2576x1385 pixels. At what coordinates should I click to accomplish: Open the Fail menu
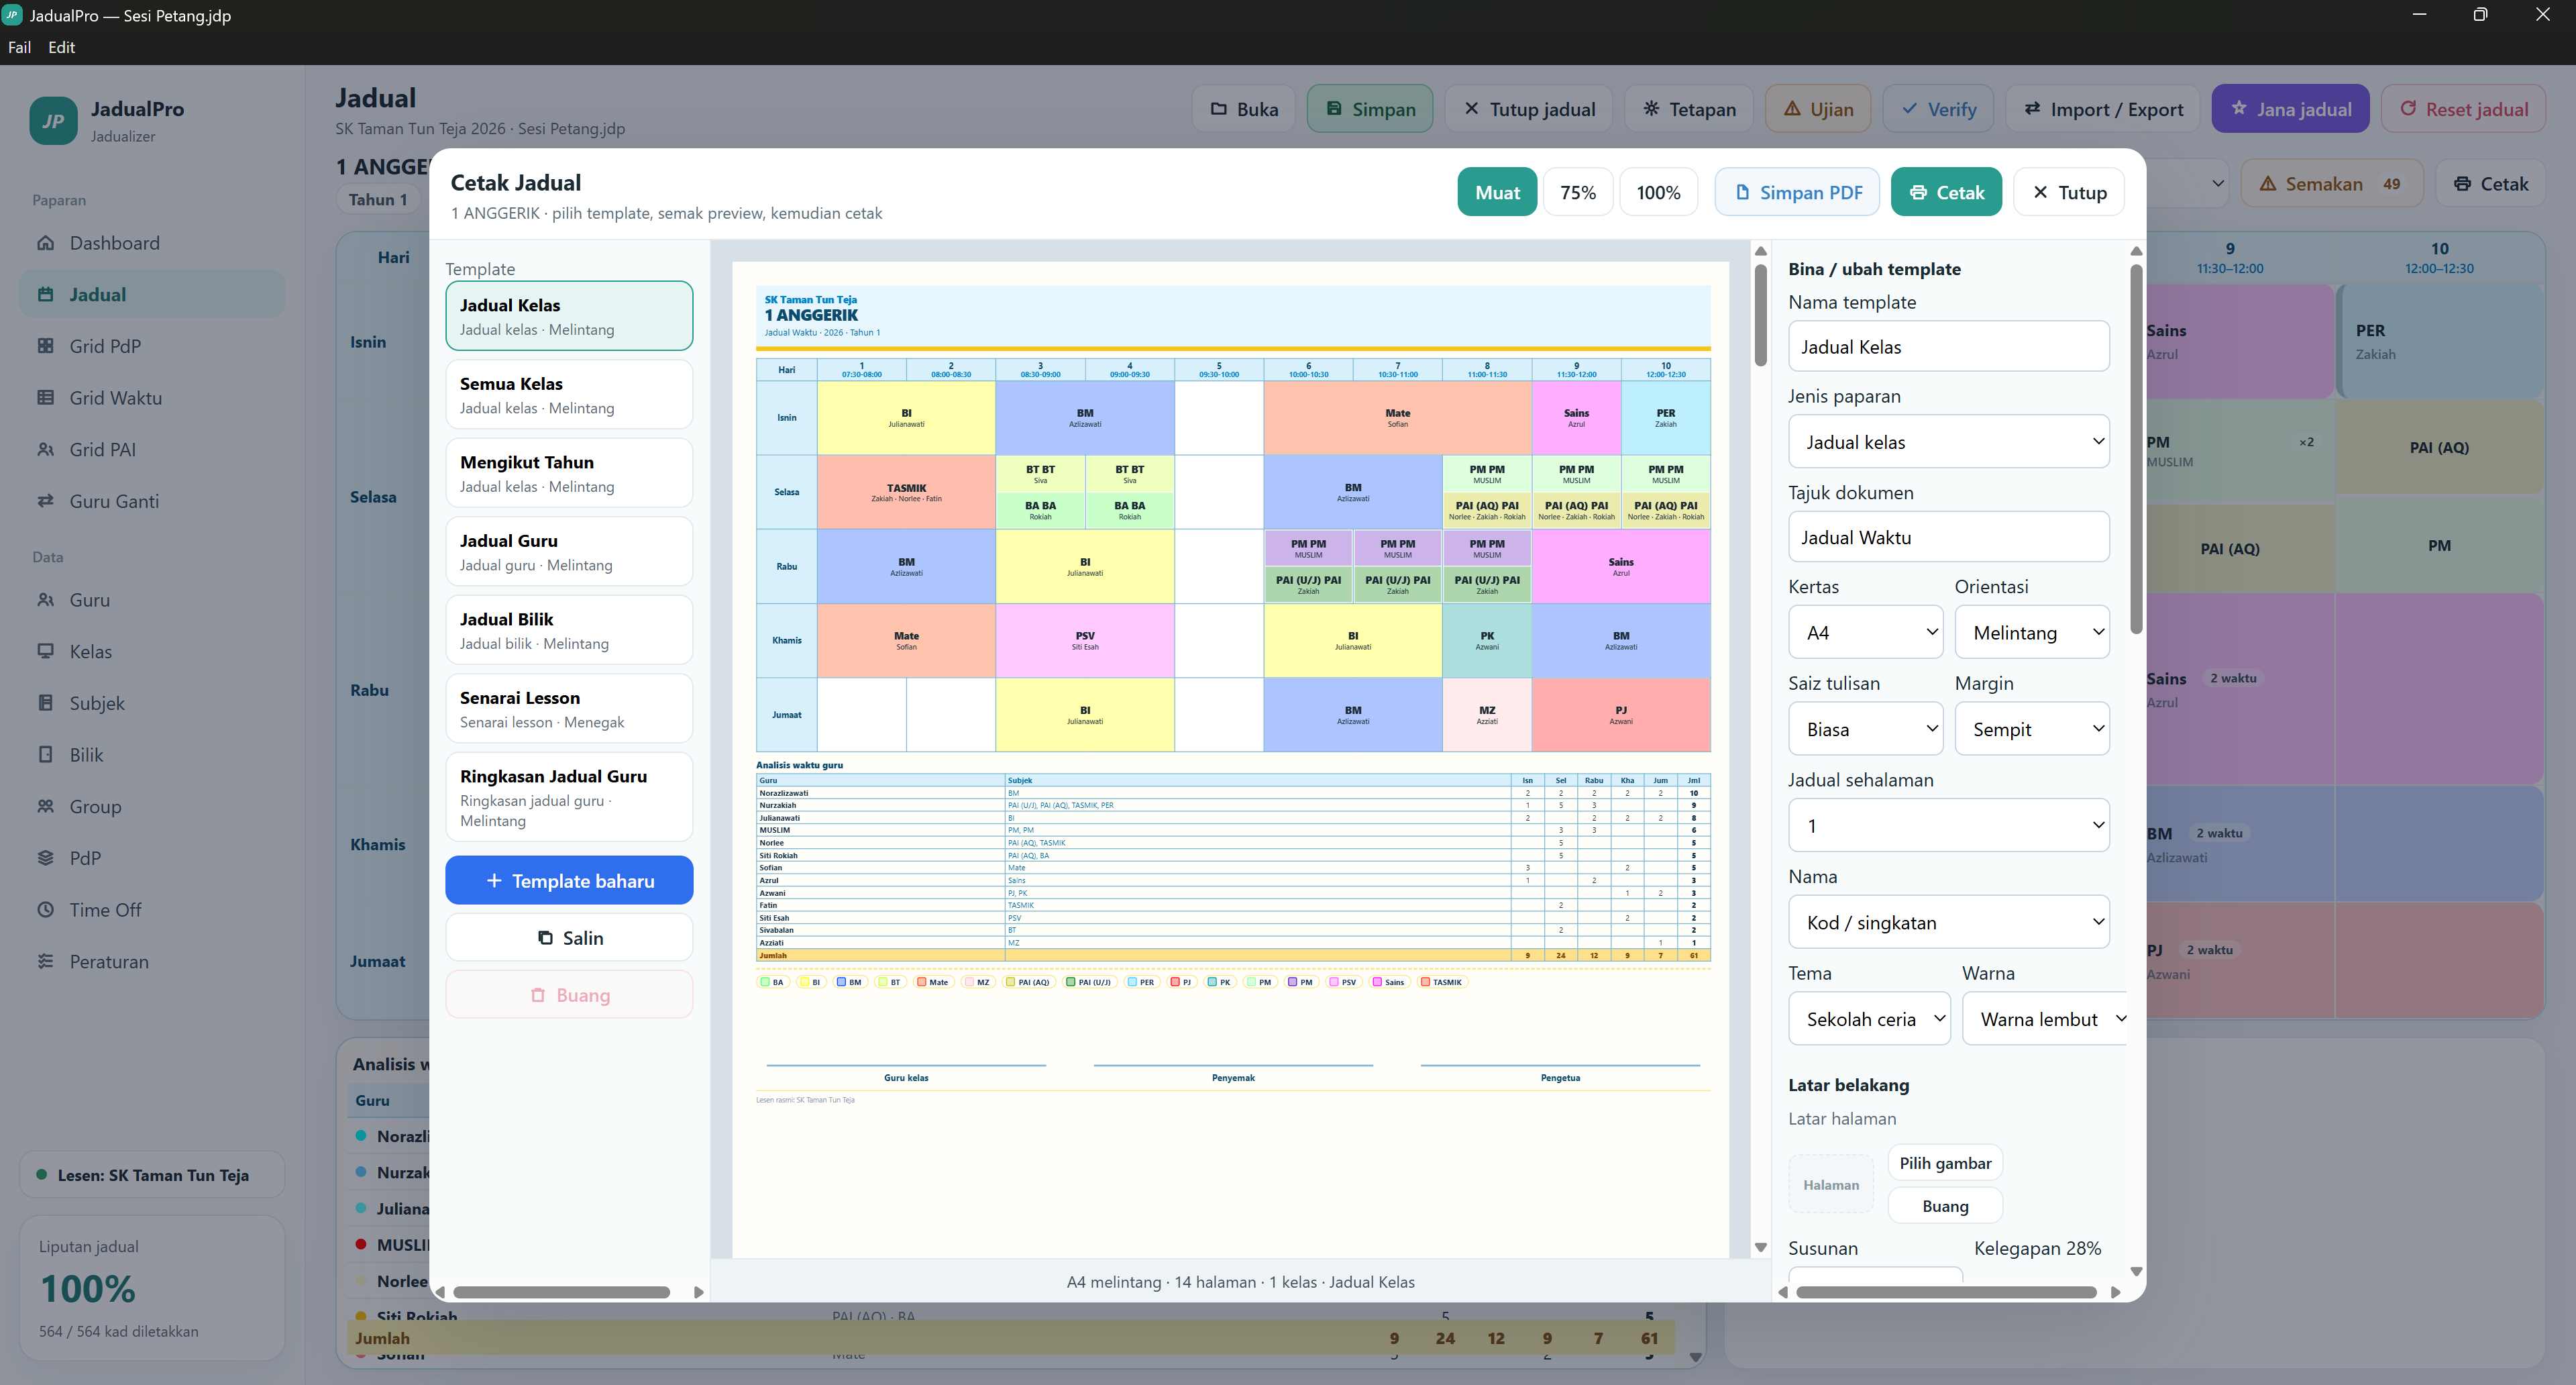pos(19,47)
